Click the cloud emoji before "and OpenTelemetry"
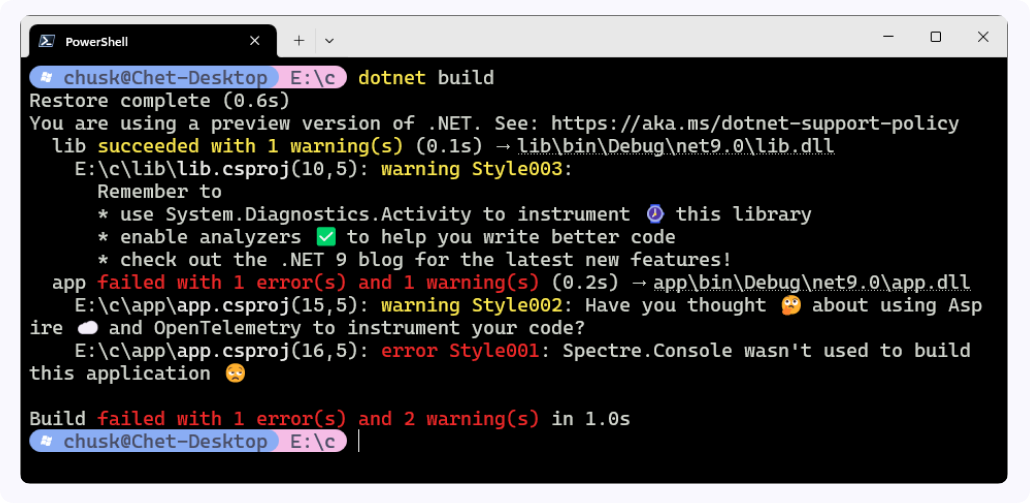The width and height of the screenshot is (1030, 503). point(86,329)
